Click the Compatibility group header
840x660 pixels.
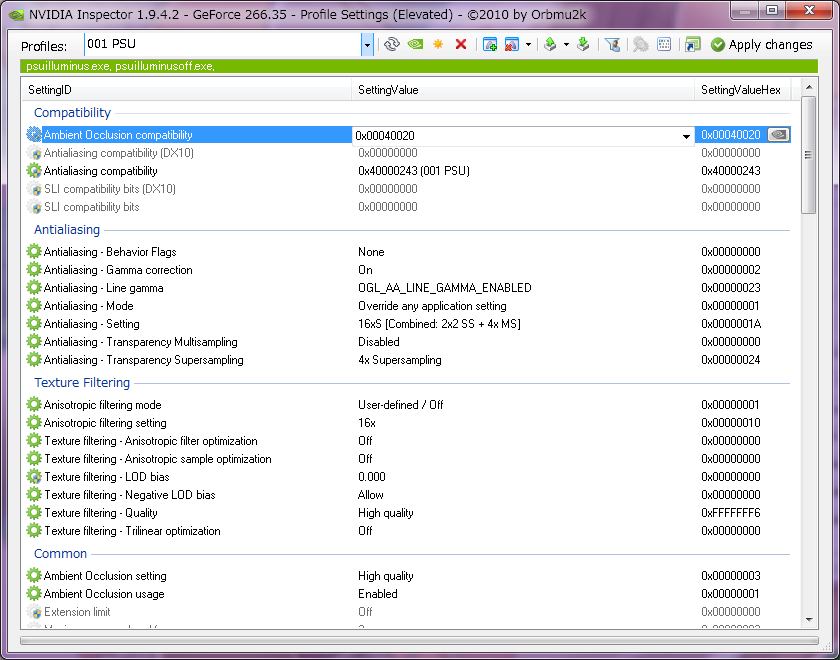(x=72, y=112)
